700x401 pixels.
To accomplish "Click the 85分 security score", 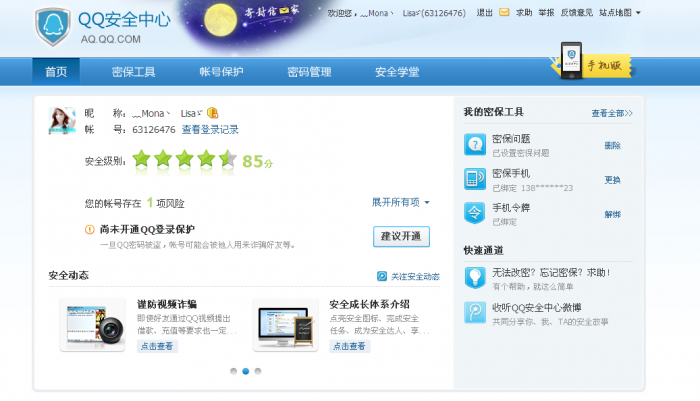I will 257,161.
